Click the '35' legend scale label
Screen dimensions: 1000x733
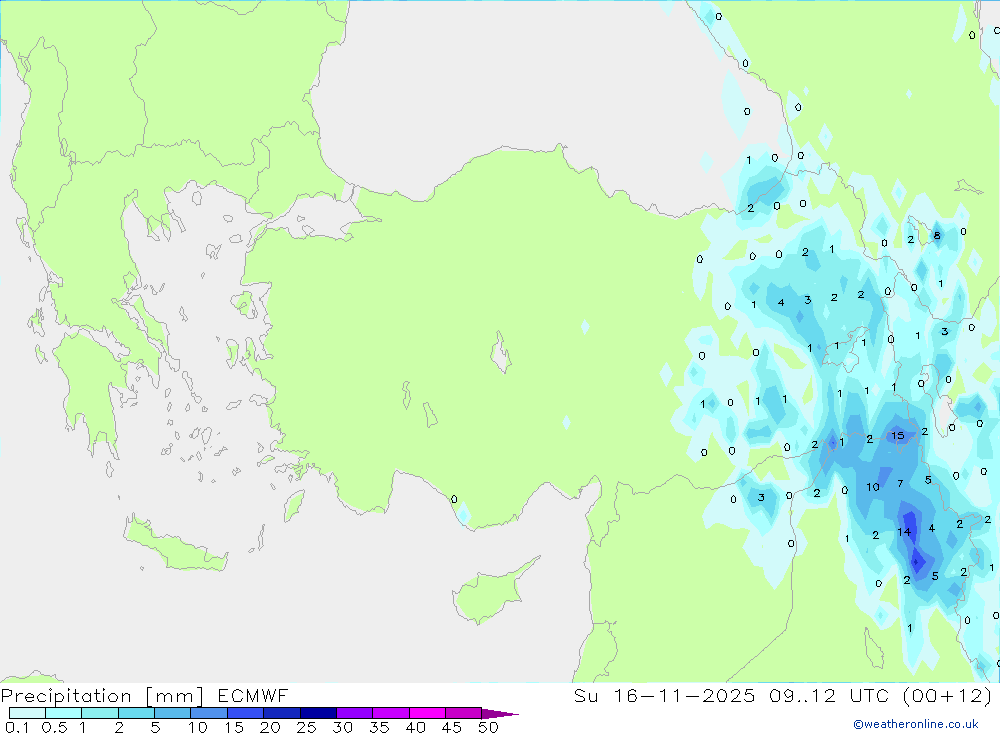pos(379,727)
